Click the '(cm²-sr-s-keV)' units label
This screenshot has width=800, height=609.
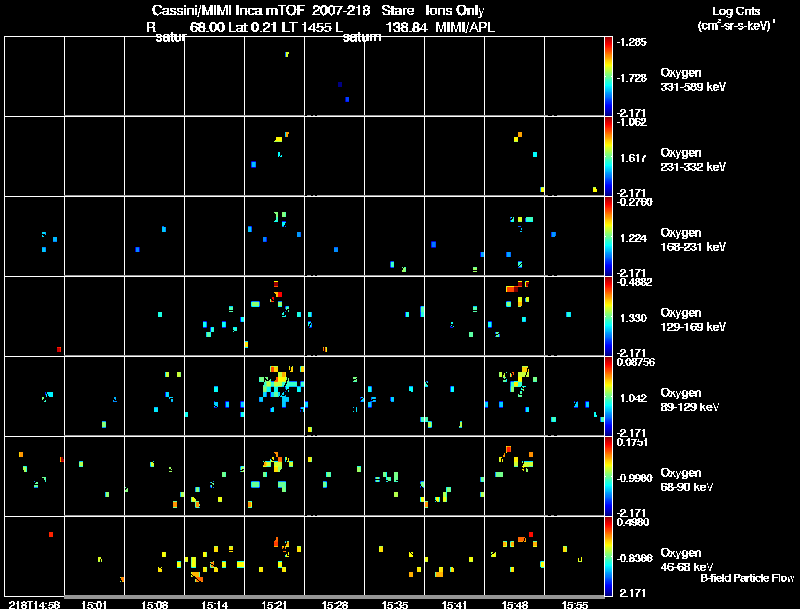(x=736, y=26)
